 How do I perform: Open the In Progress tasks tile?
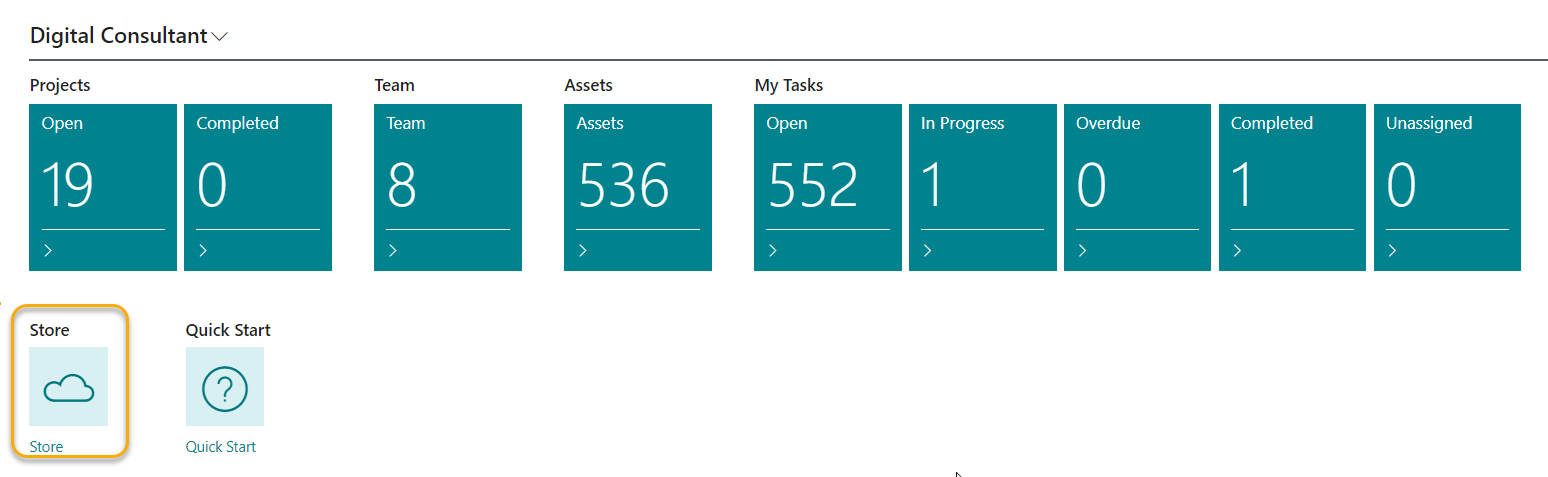point(983,187)
